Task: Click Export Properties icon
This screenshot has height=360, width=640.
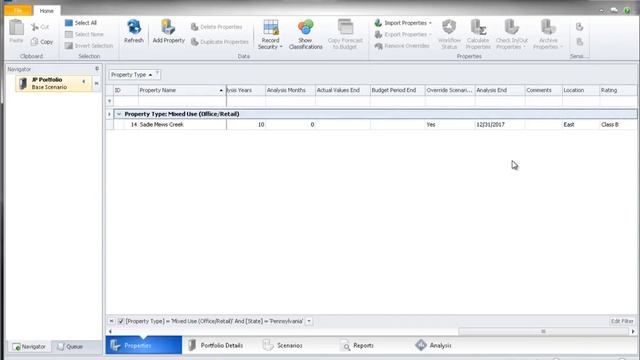Action: tap(378, 34)
